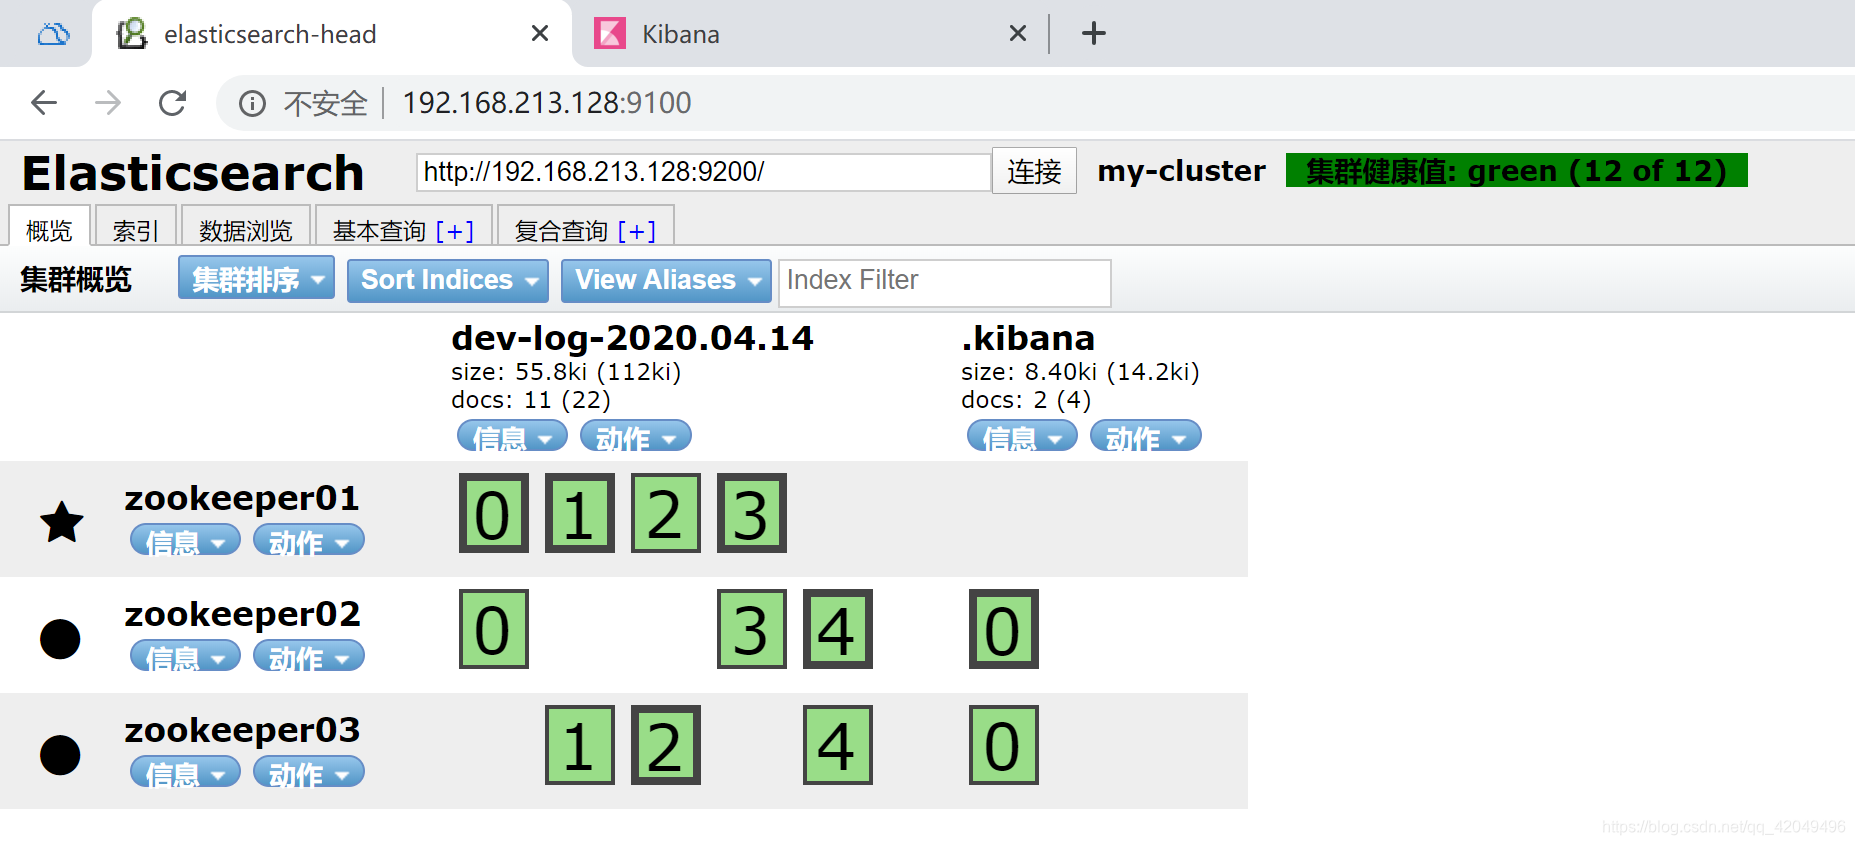
Task: Switch to the elasticsearch-head browser tab
Action: pos(330,34)
